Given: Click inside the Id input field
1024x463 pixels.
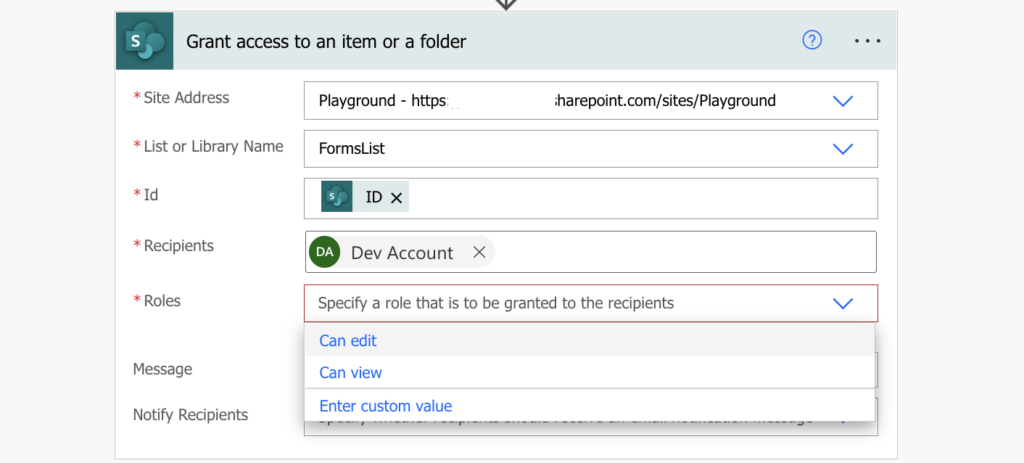Looking at the screenshot, I should click(591, 198).
